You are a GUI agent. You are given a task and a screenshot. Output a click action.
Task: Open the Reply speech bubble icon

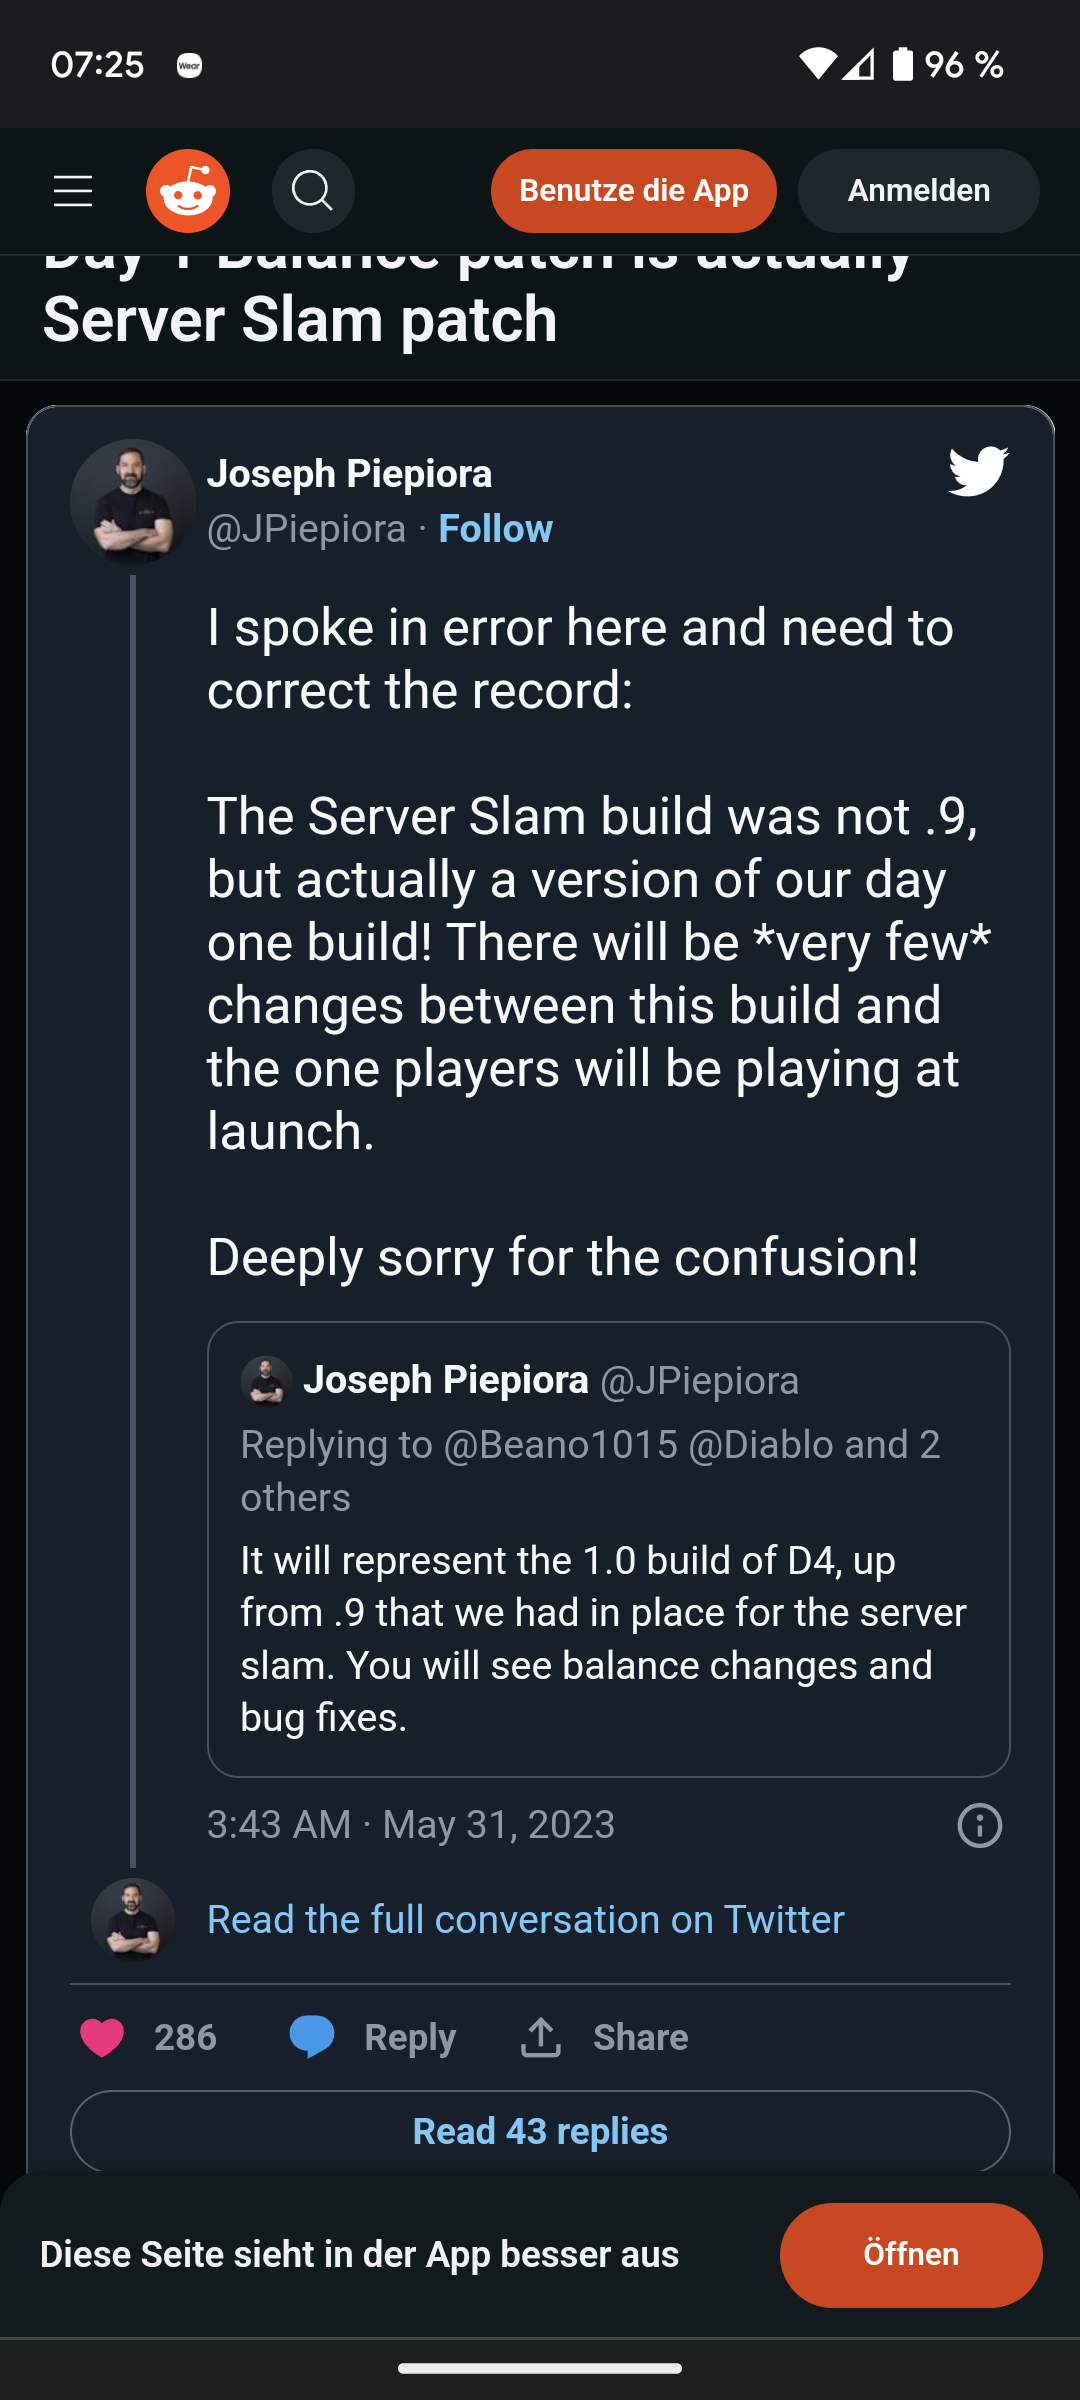(x=311, y=2036)
